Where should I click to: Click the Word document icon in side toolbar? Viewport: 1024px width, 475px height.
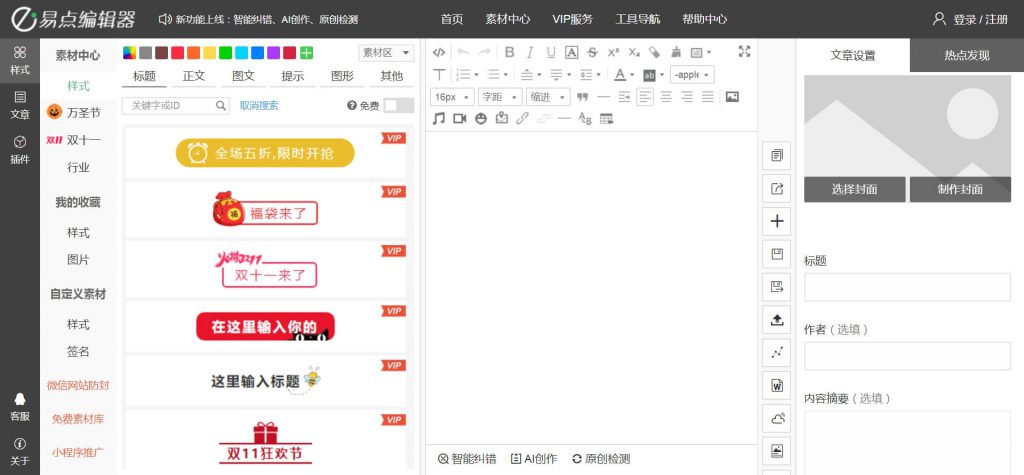coord(777,385)
